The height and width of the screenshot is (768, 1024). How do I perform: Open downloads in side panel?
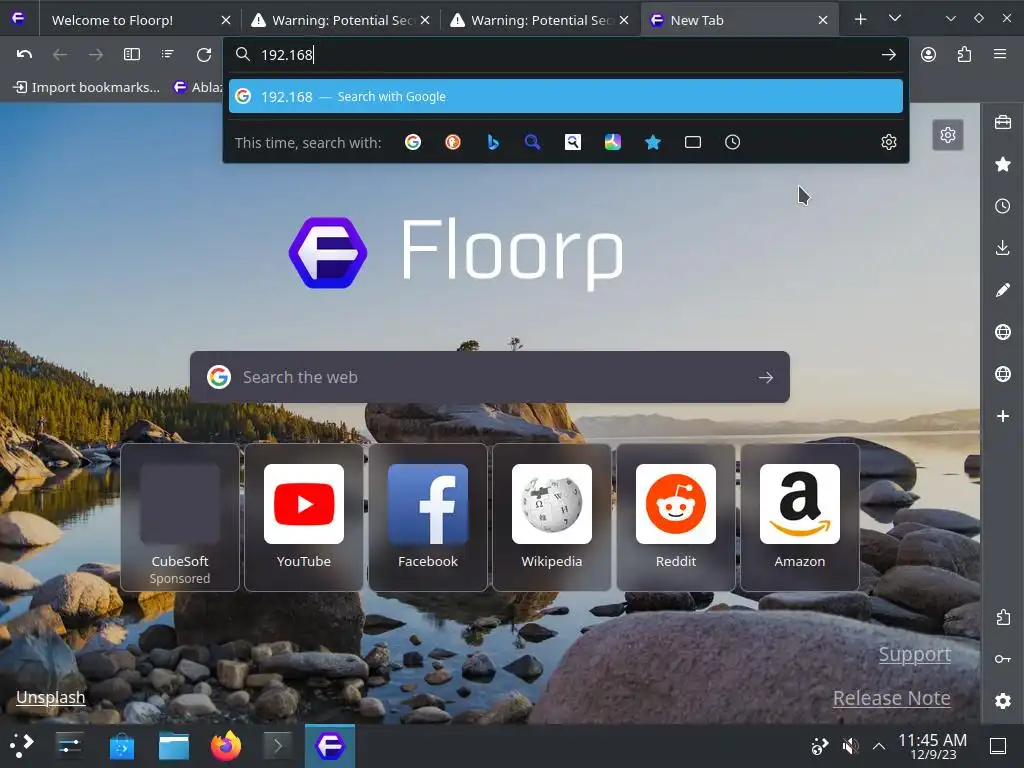coord(1003,248)
